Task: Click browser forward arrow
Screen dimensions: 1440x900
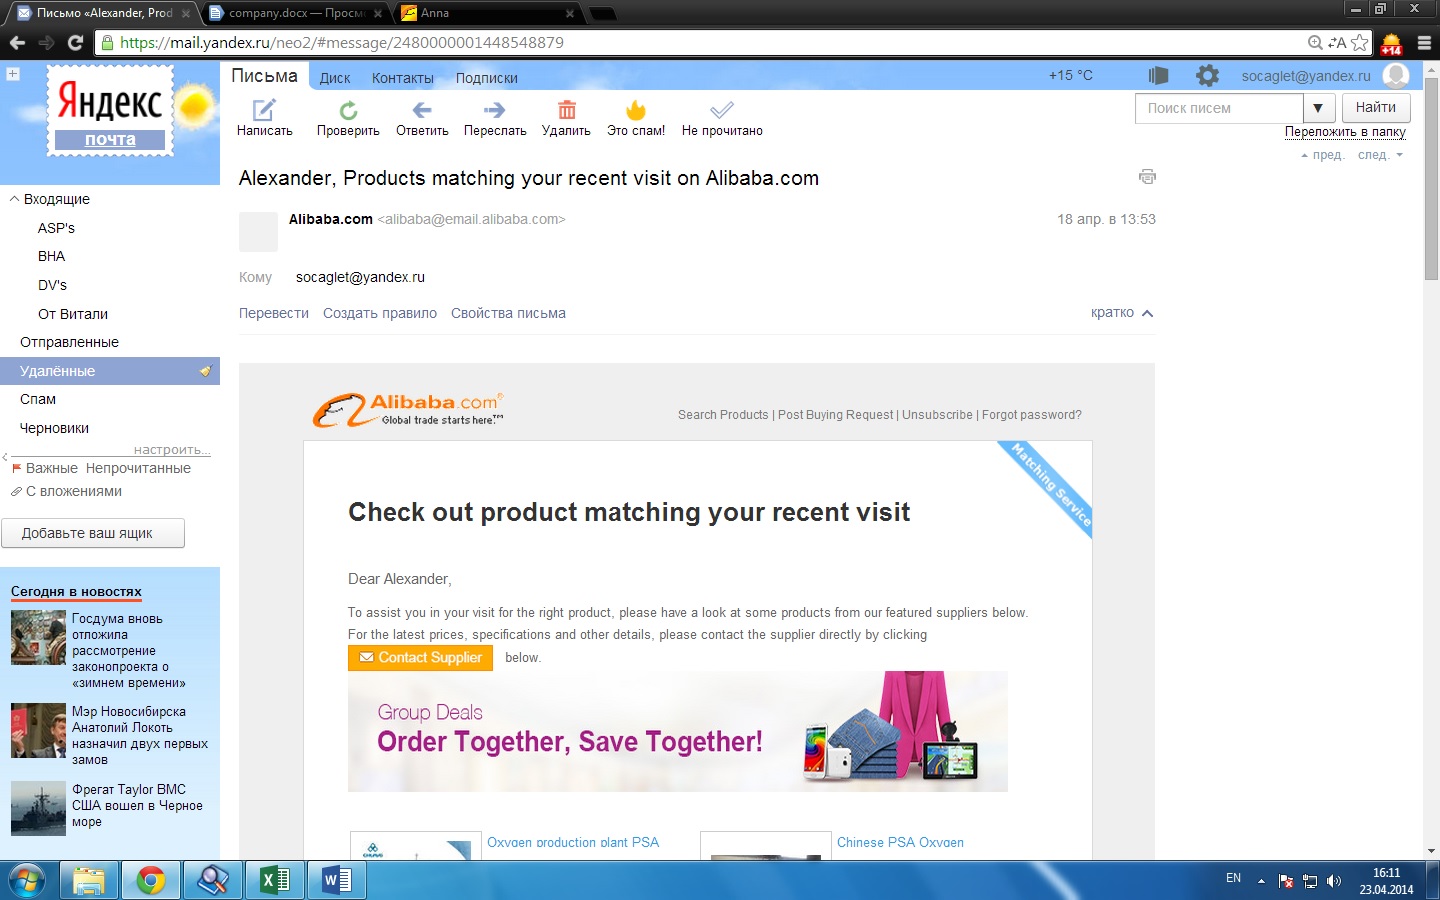Action: click(46, 43)
